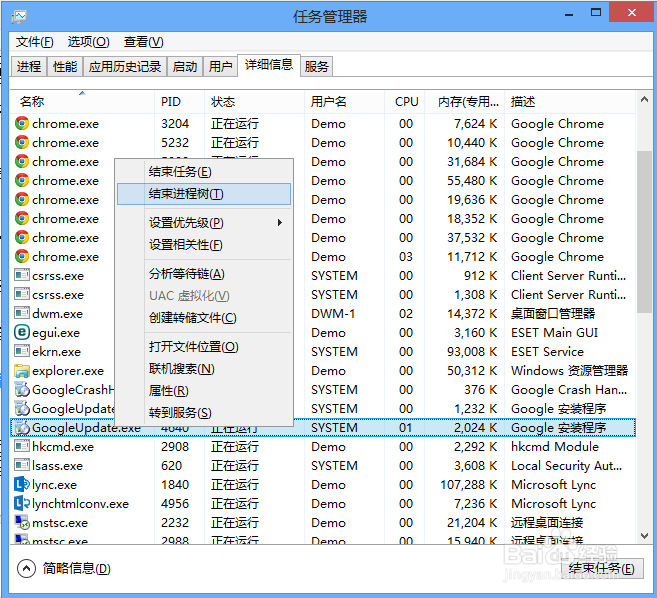The width and height of the screenshot is (657, 598).
Task: Sort by the PID column header
Action: pyautogui.click(x=179, y=101)
